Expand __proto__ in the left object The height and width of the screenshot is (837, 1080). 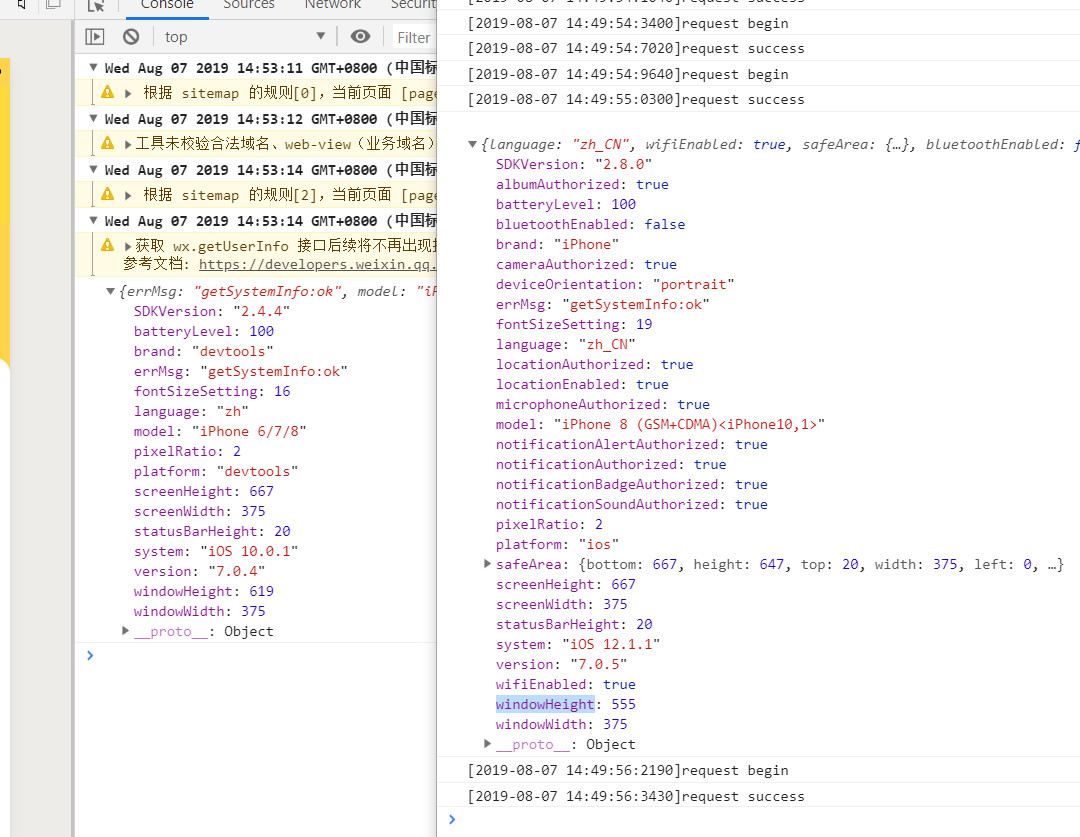point(125,630)
